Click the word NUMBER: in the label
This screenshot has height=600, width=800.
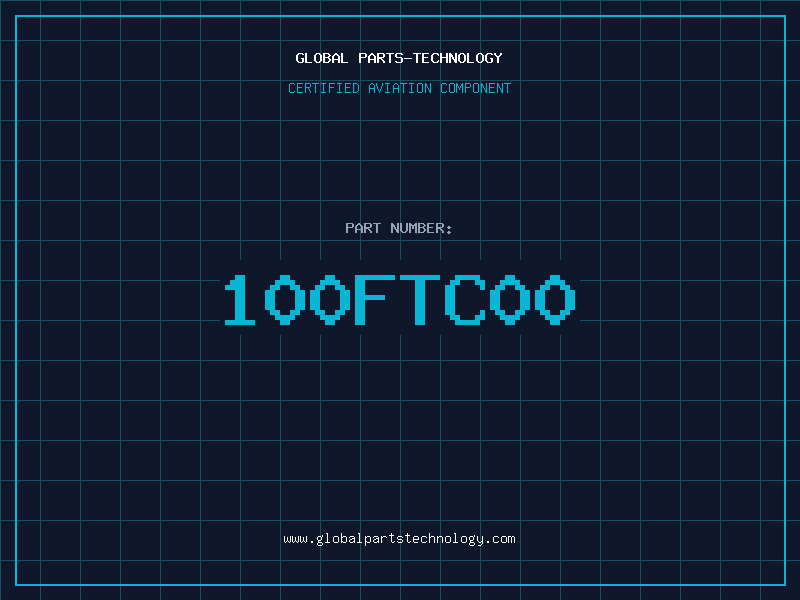[422, 228]
